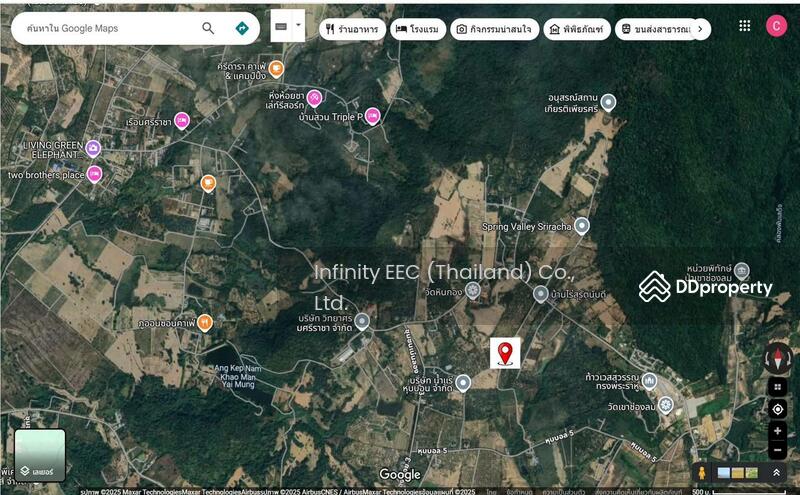Click the อนุสรณ์สถานเกียรติเพียรศรี marker
The width and height of the screenshot is (800, 495).
pos(608,103)
